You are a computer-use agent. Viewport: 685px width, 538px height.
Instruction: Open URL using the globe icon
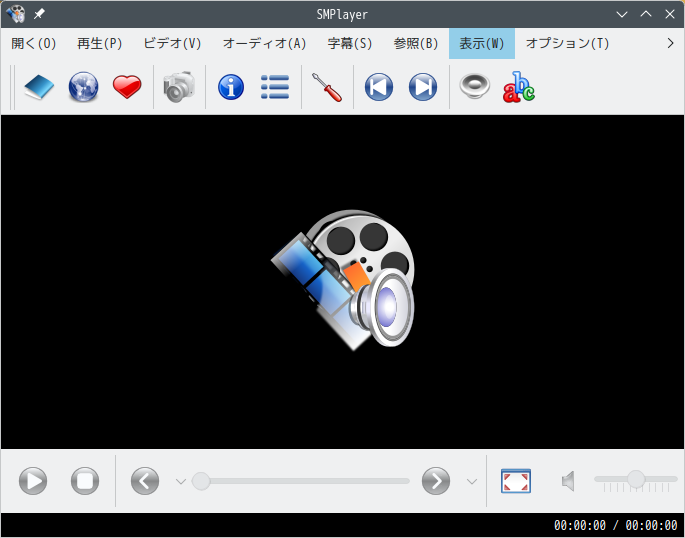[x=83, y=87]
